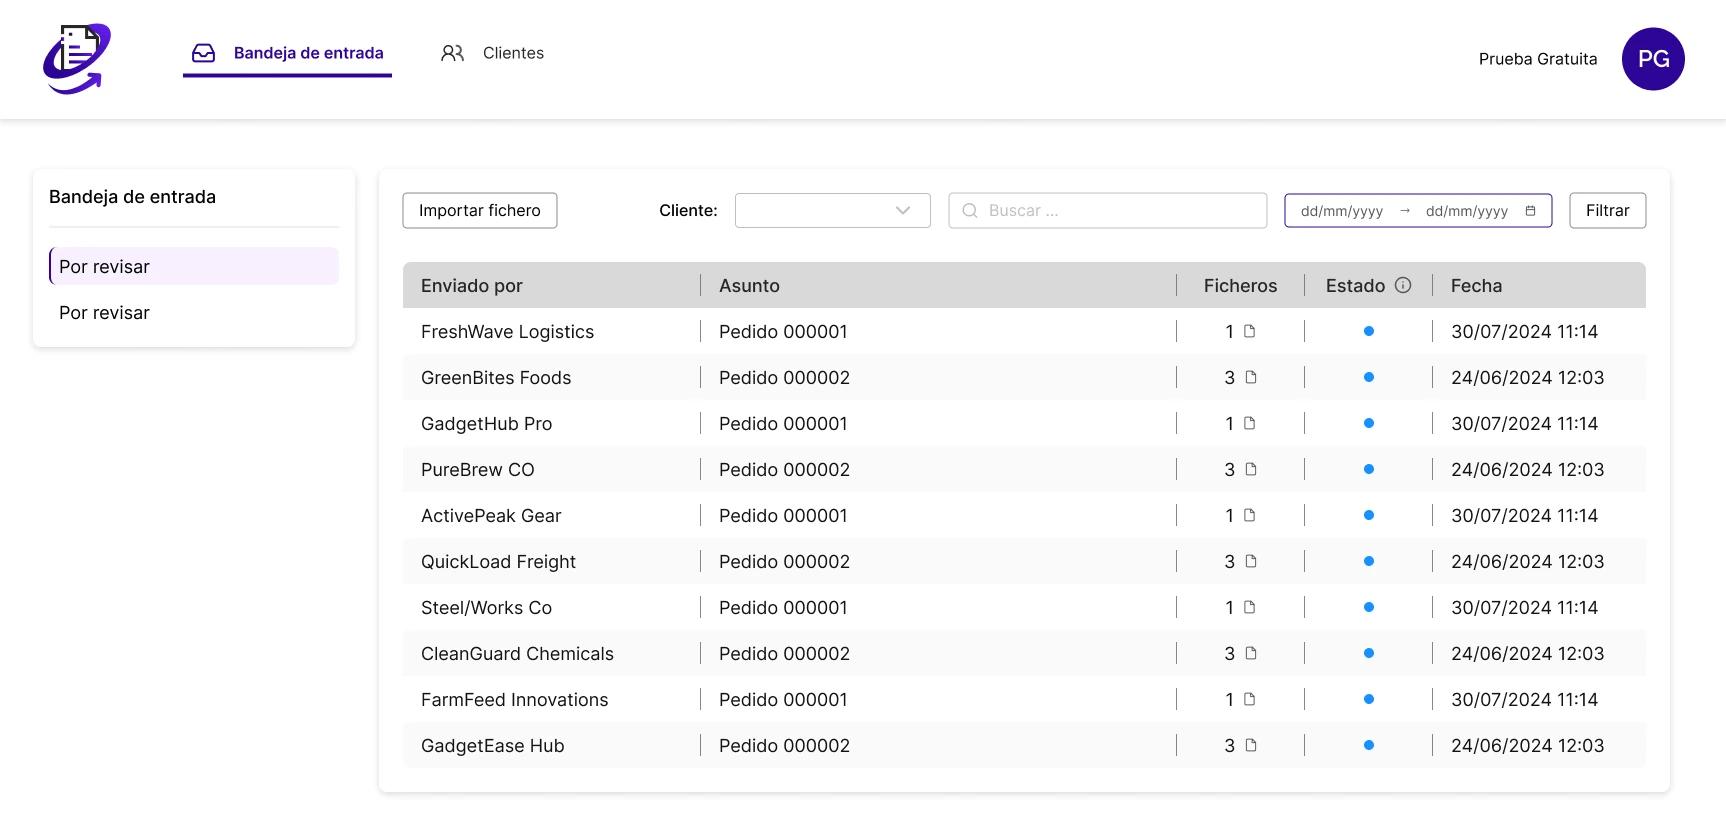Image resolution: width=1726 pixels, height=830 pixels.
Task: Click the Importar fichero button
Action: [x=480, y=211]
